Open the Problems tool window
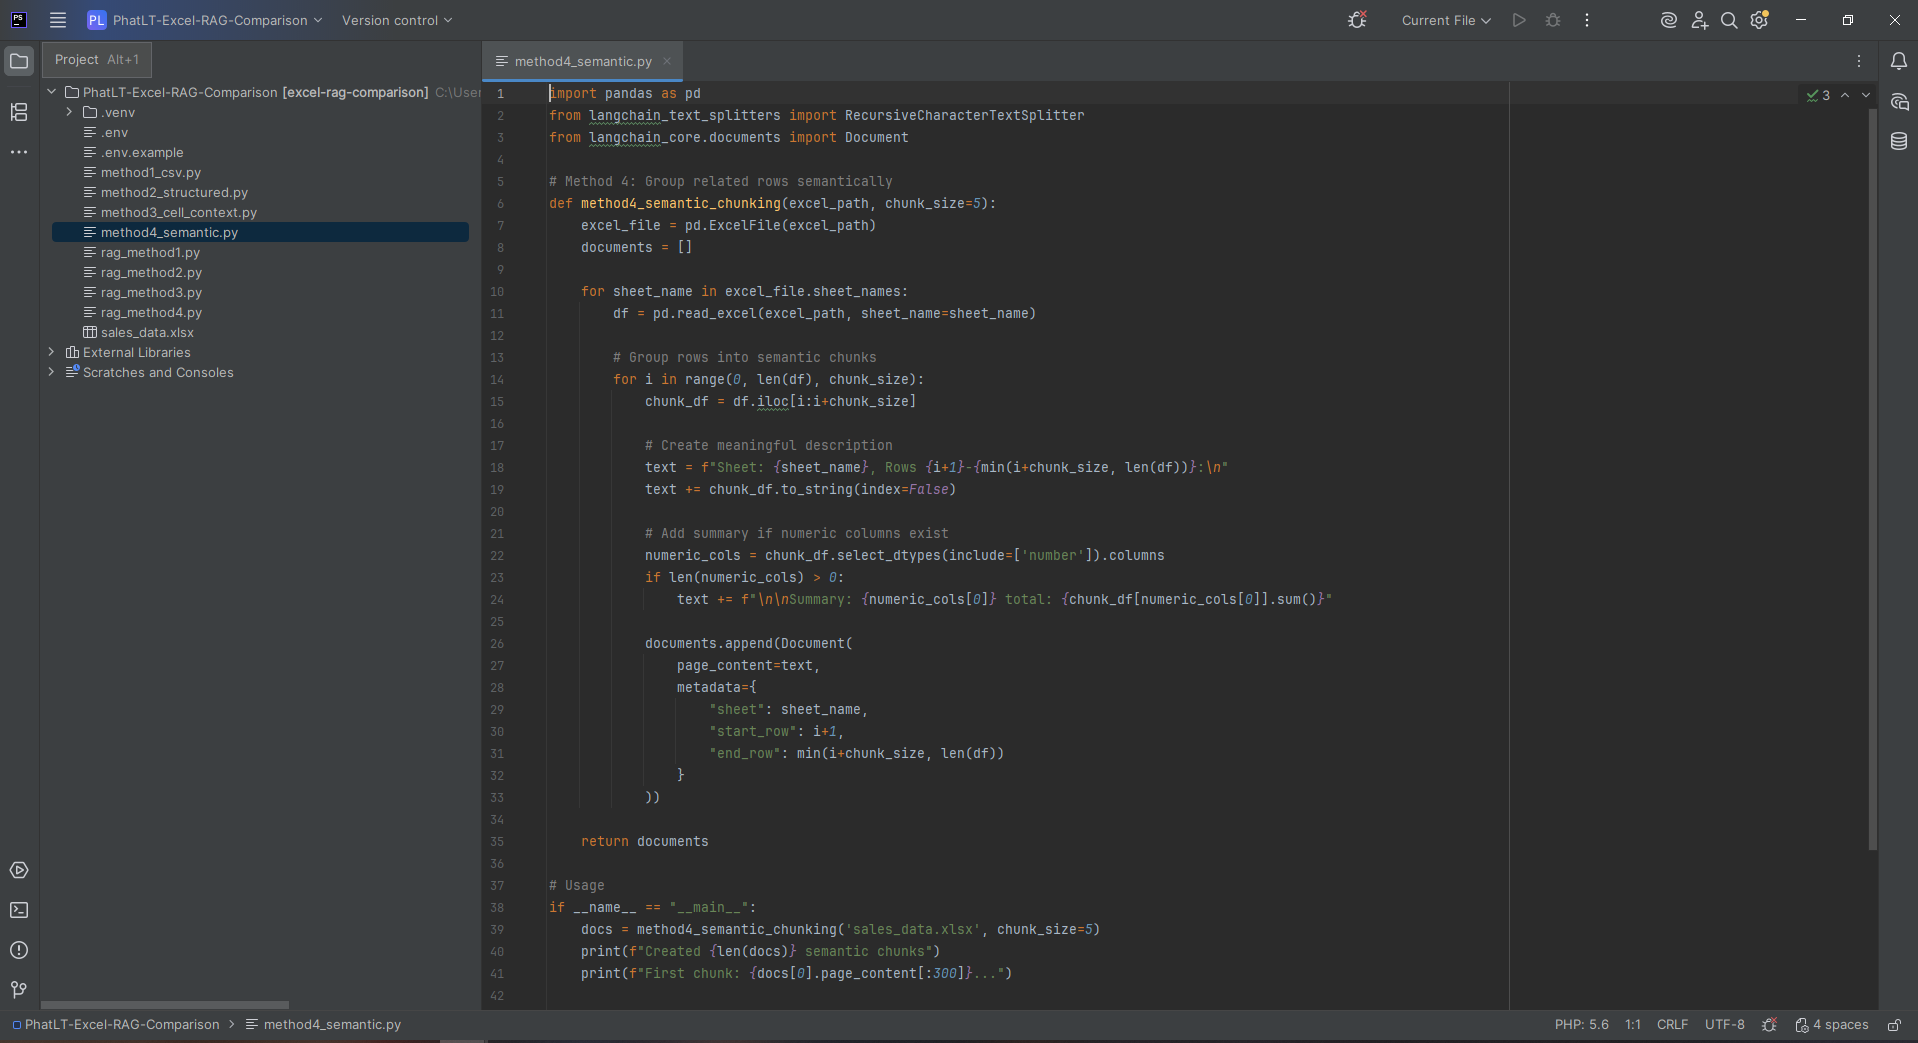The image size is (1918, 1043). pos(19,951)
